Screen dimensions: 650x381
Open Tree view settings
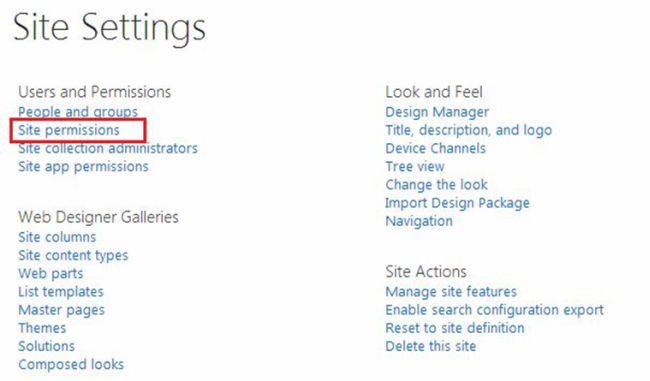coord(415,167)
